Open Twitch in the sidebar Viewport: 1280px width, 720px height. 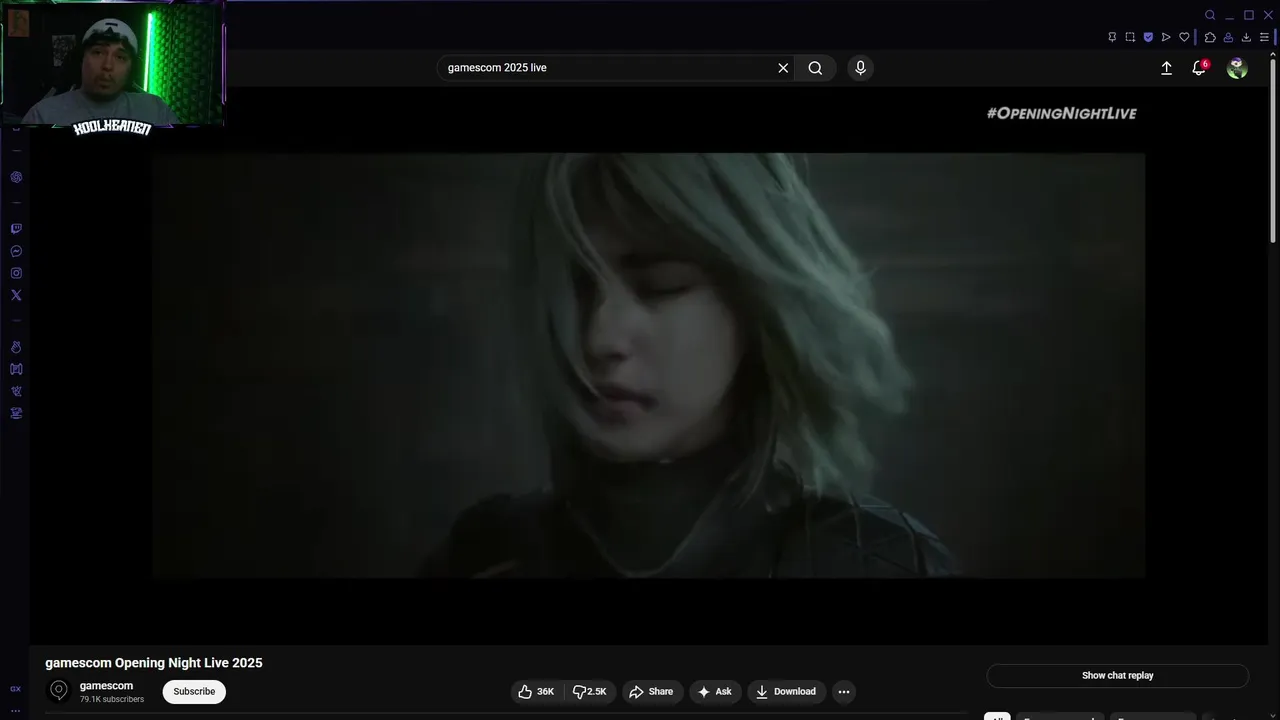pos(16,229)
